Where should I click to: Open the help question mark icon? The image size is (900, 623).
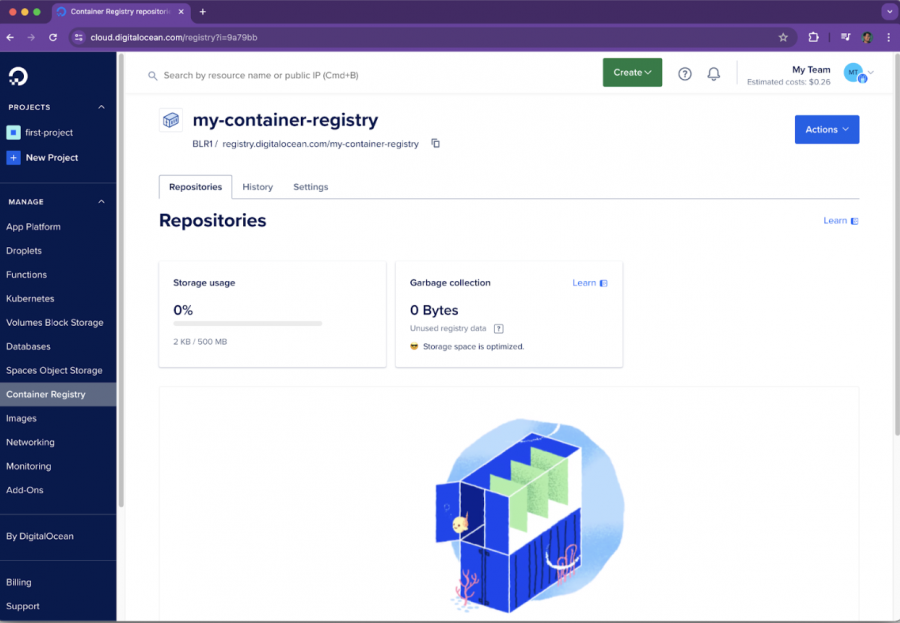click(x=685, y=73)
